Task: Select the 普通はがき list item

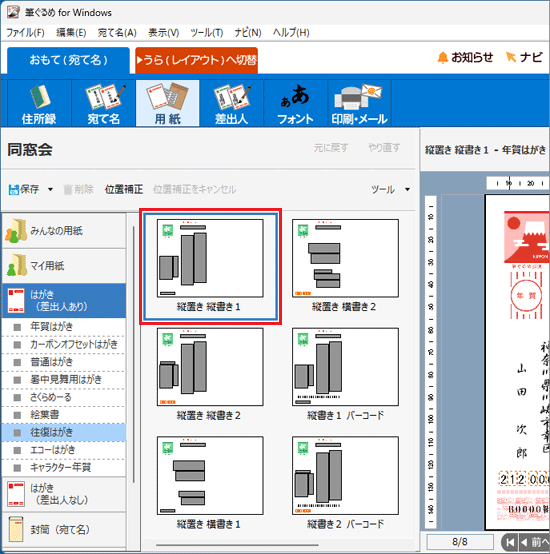Action: click(64, 362)
